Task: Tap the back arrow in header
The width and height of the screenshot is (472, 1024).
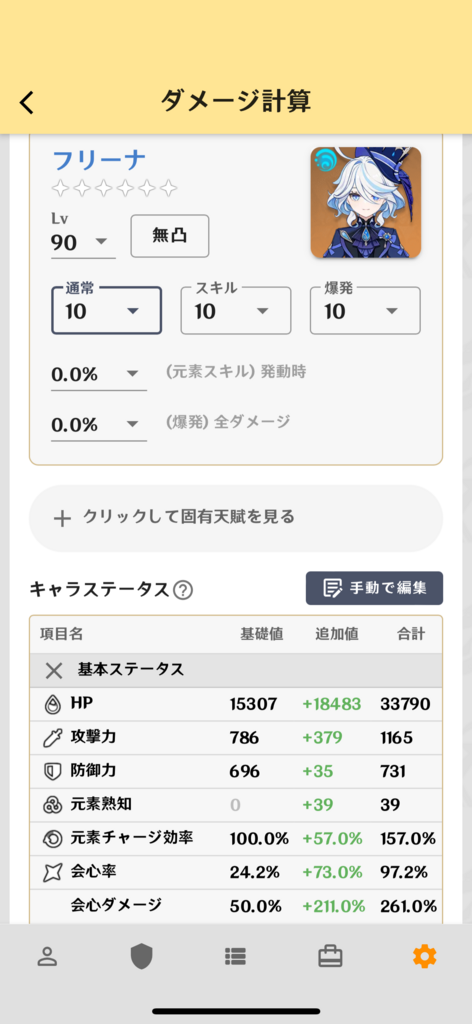Action: (x=27, y=103)
